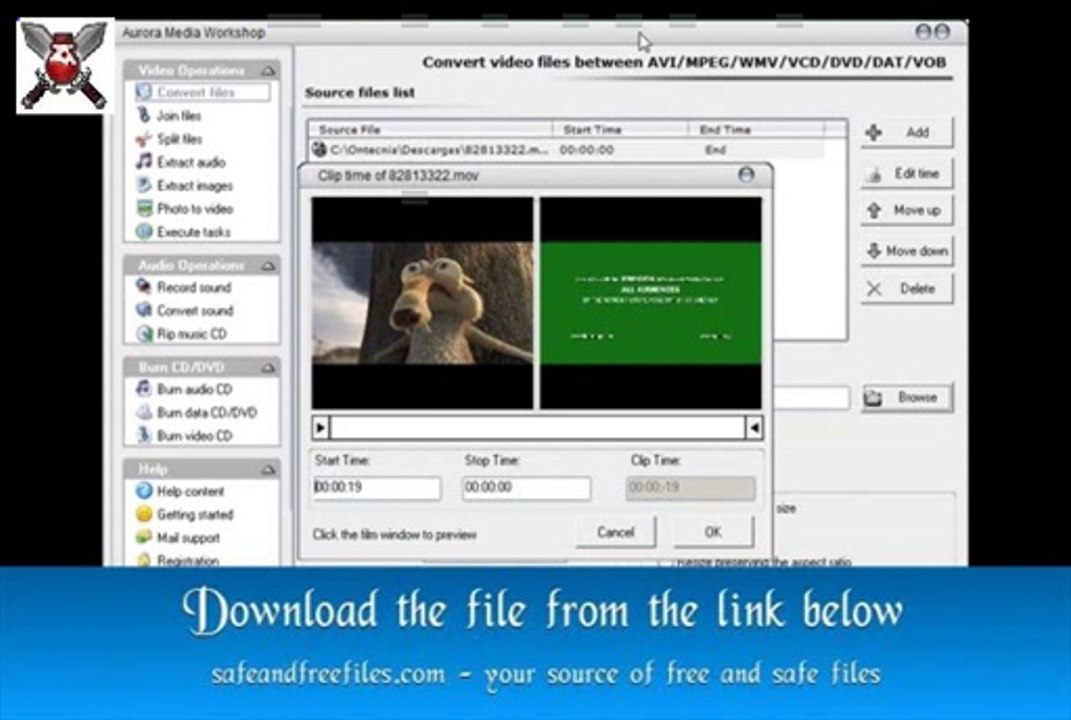Open Photo to video in the sidebar
1071x720 pixels.
point(195,208)
